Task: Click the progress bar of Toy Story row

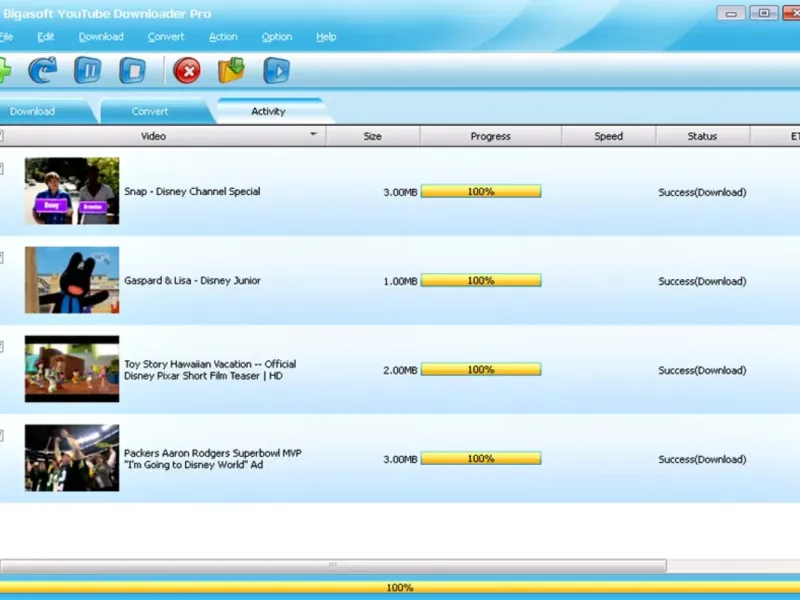Action: click(x=481, y=369)
